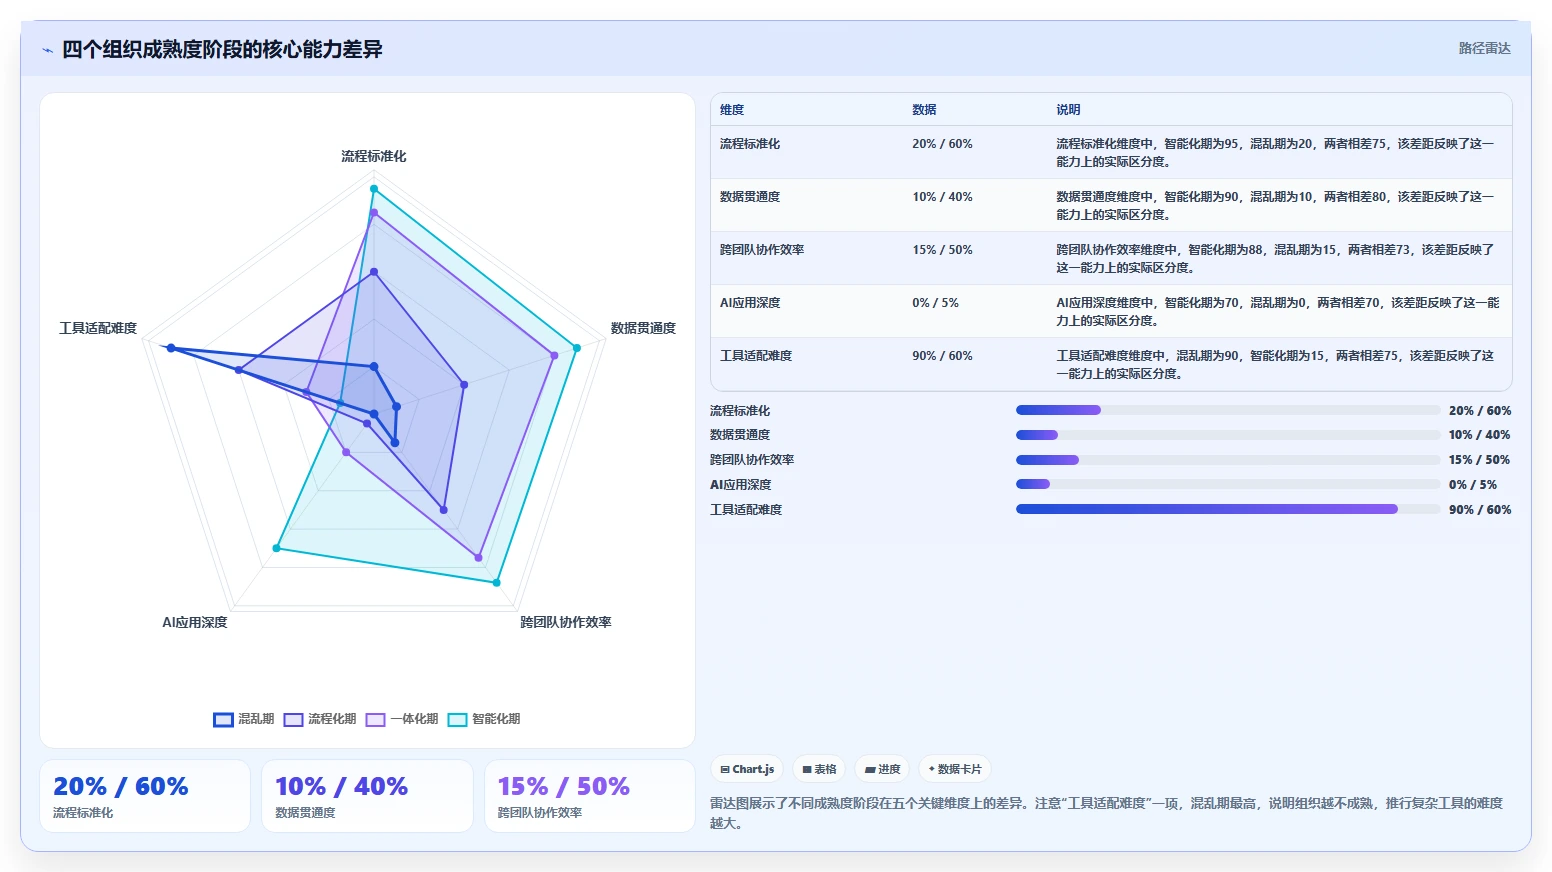1552x872 pixels.
Task: Click the 流程标准化 radar axis label
Action: (374, 156)
